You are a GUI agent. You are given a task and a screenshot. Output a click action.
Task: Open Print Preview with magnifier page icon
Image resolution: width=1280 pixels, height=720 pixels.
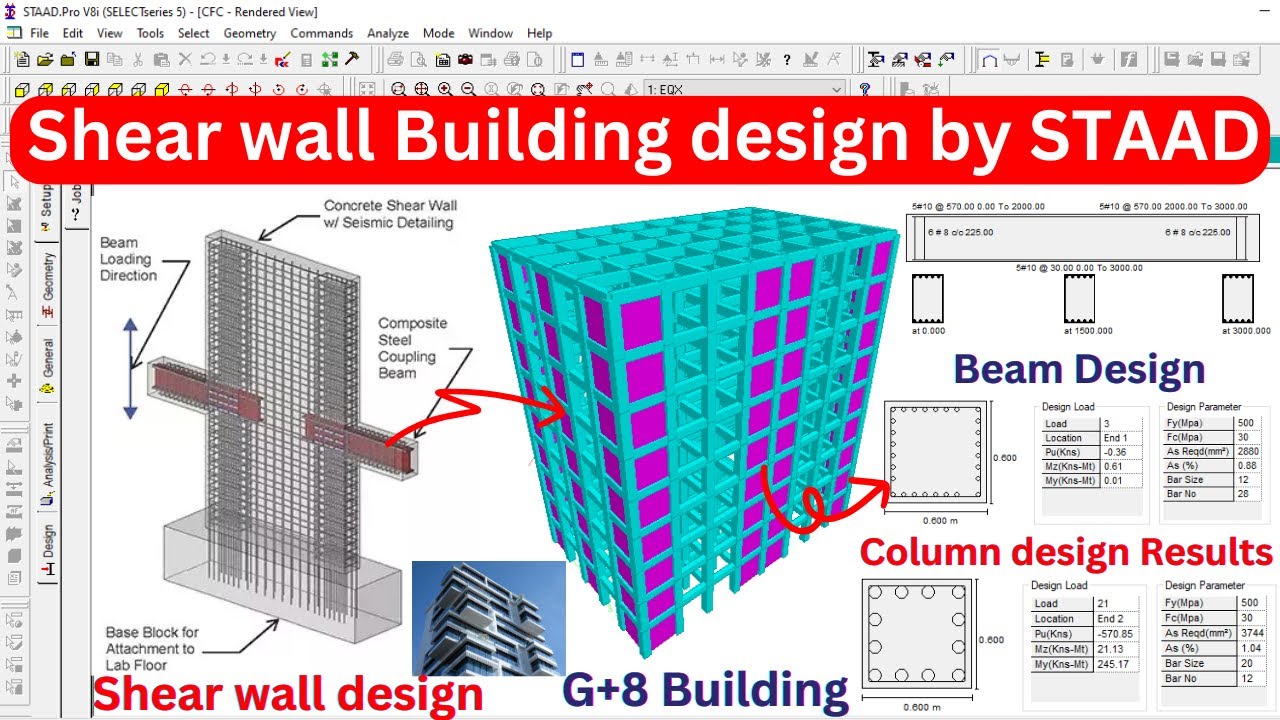[418, 60]
